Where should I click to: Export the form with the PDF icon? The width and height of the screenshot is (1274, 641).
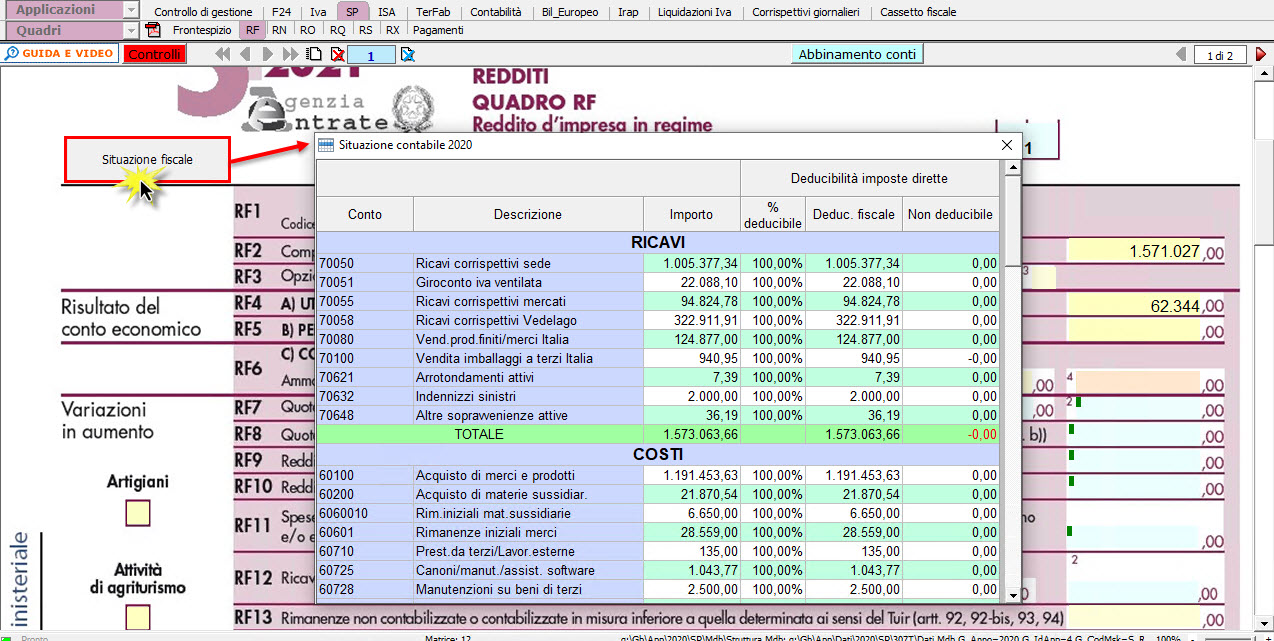153,30
